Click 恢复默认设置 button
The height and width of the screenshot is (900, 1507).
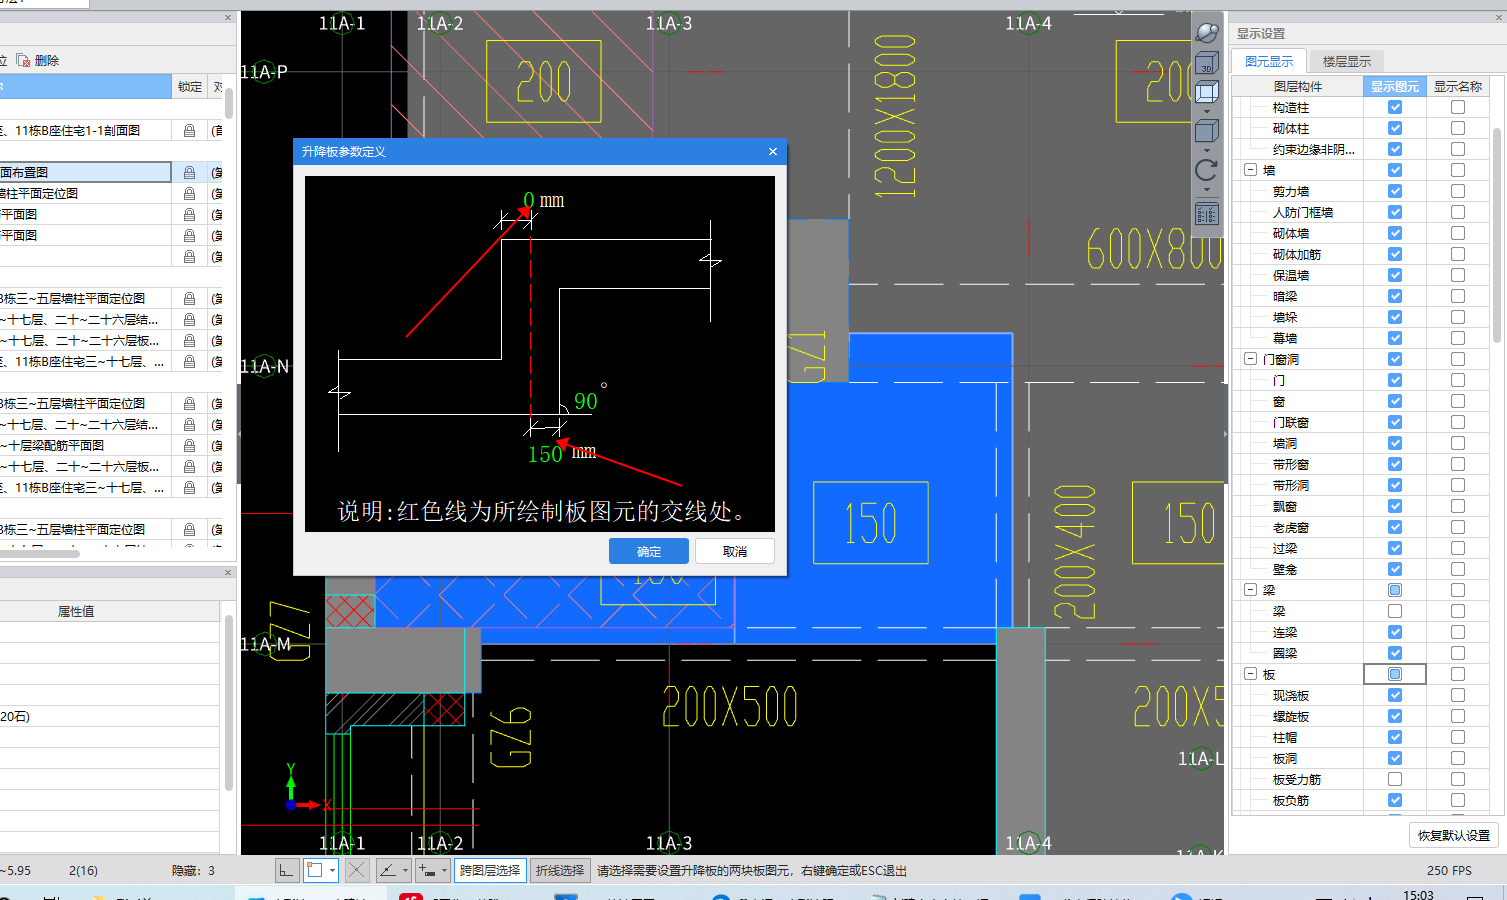click(1454, 835)
